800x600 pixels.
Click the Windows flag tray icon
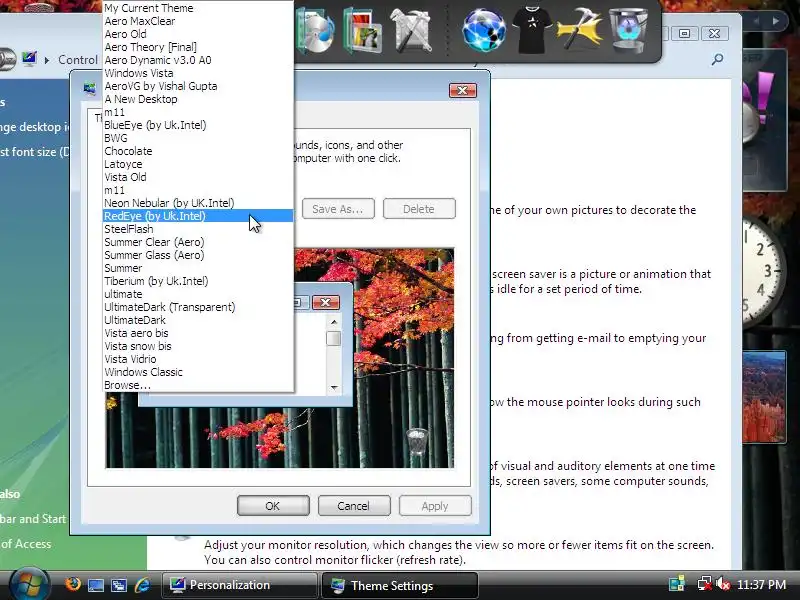pyautogui.click(x=677, y=584)
